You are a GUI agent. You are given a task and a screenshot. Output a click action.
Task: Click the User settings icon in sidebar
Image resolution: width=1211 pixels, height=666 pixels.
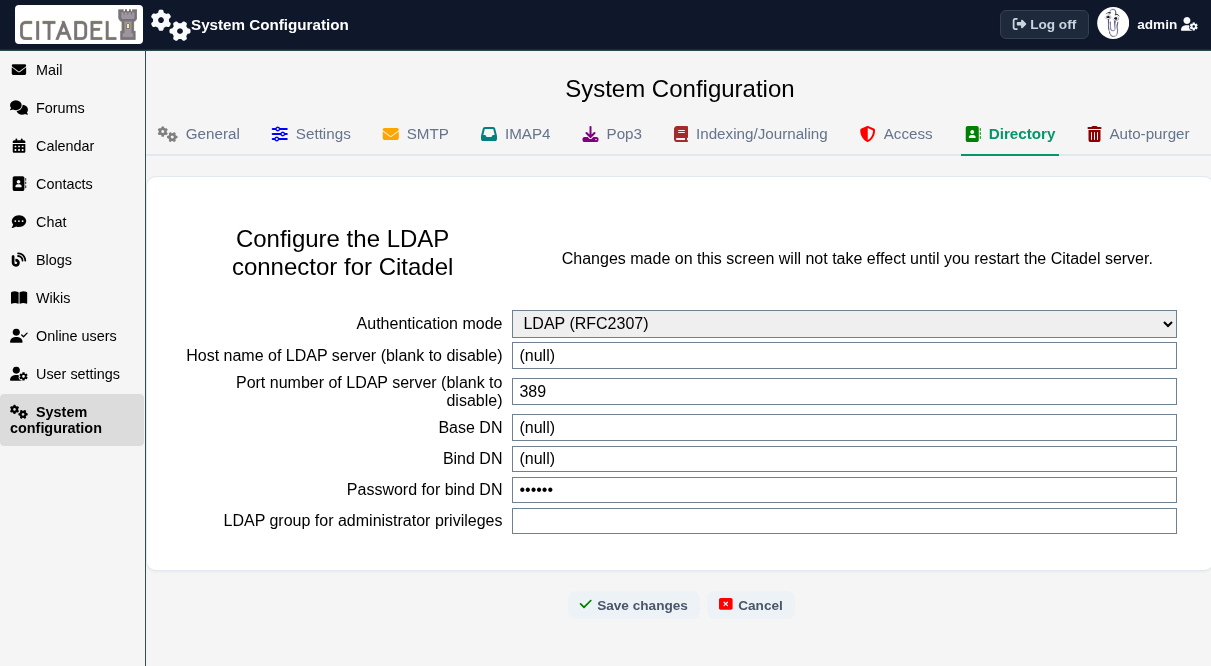[x=19, y=374]
